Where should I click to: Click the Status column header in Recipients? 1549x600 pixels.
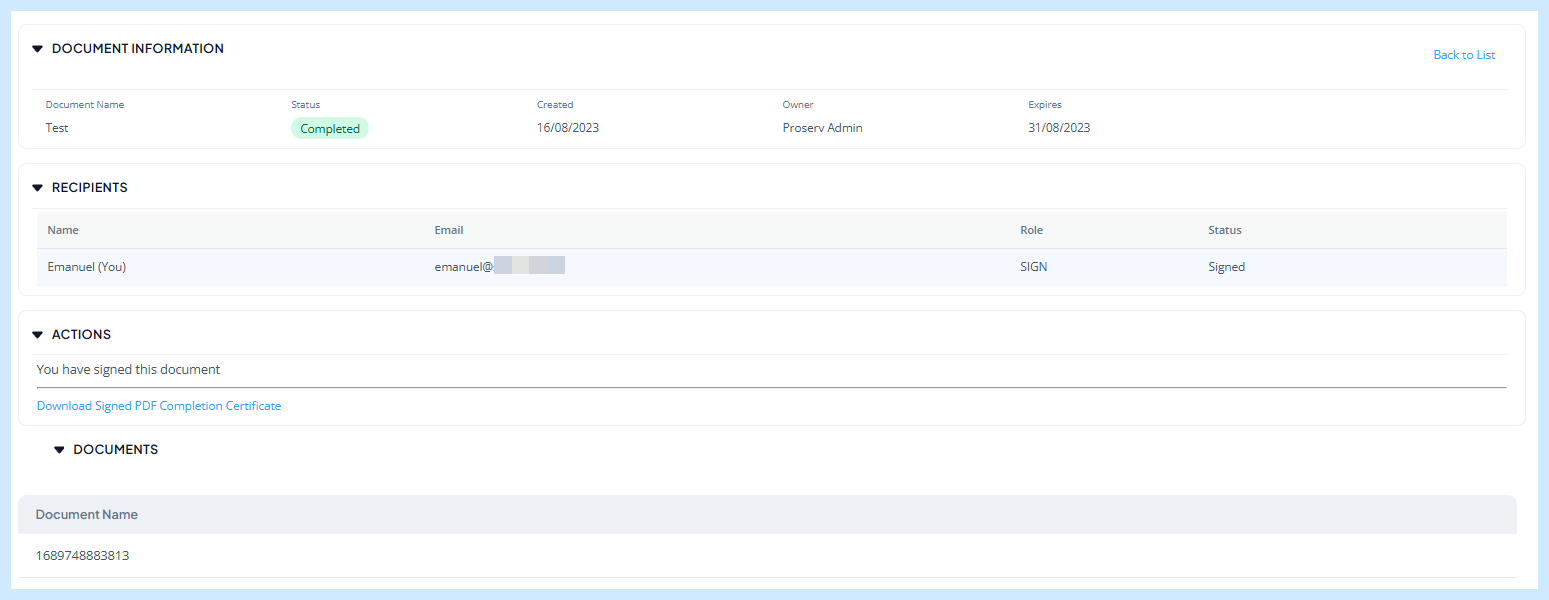(1225, 230)
